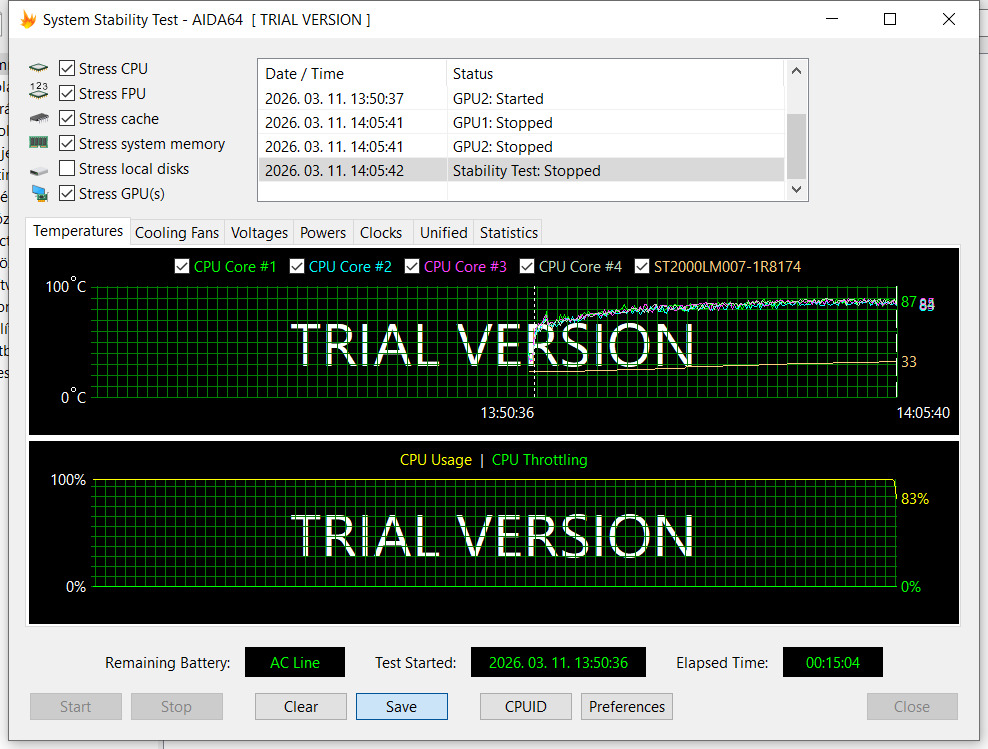Screen dimensions: 988x749
Task: Minimize the System Stability Test window
Action: [x=832, y=20]
